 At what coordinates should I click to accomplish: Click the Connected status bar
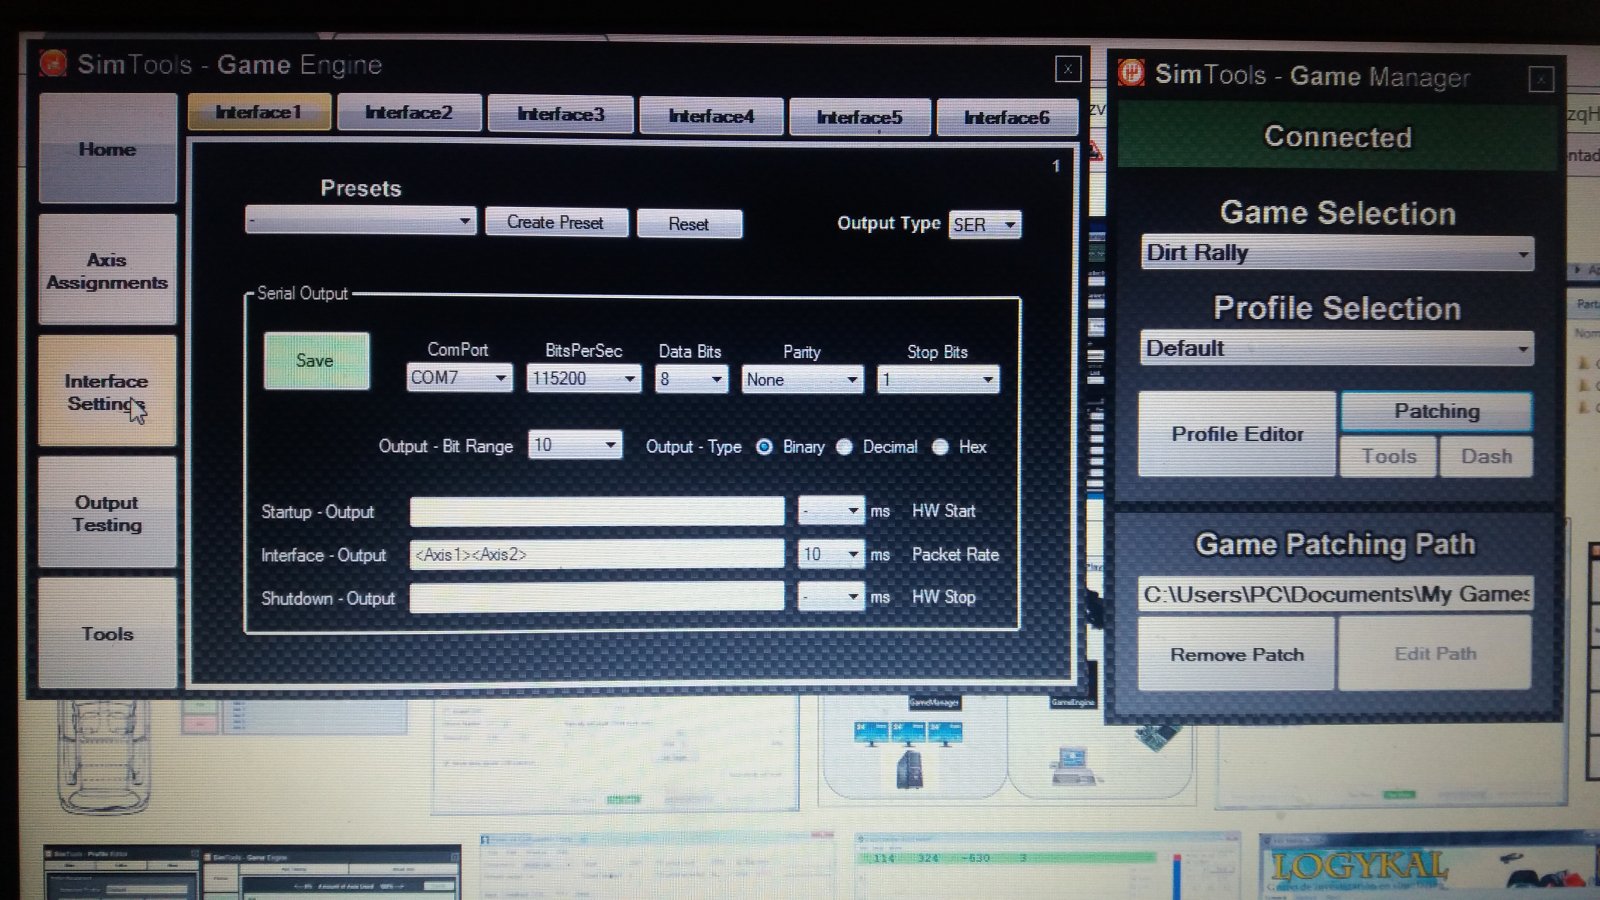click(1338, 136)
